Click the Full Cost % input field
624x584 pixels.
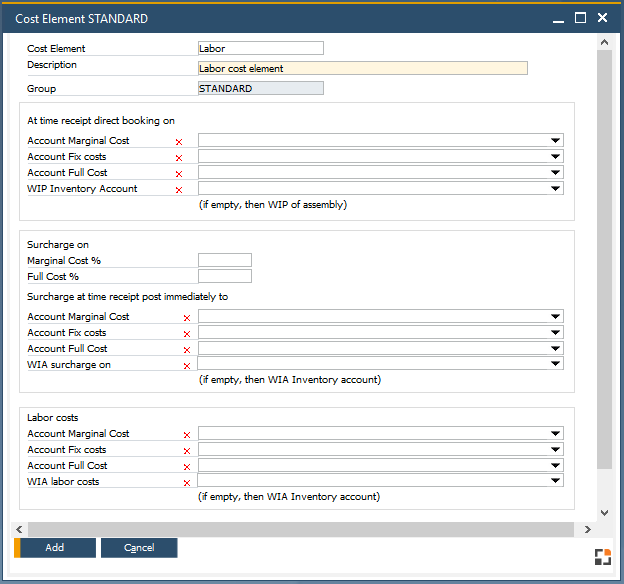[225, 276]
